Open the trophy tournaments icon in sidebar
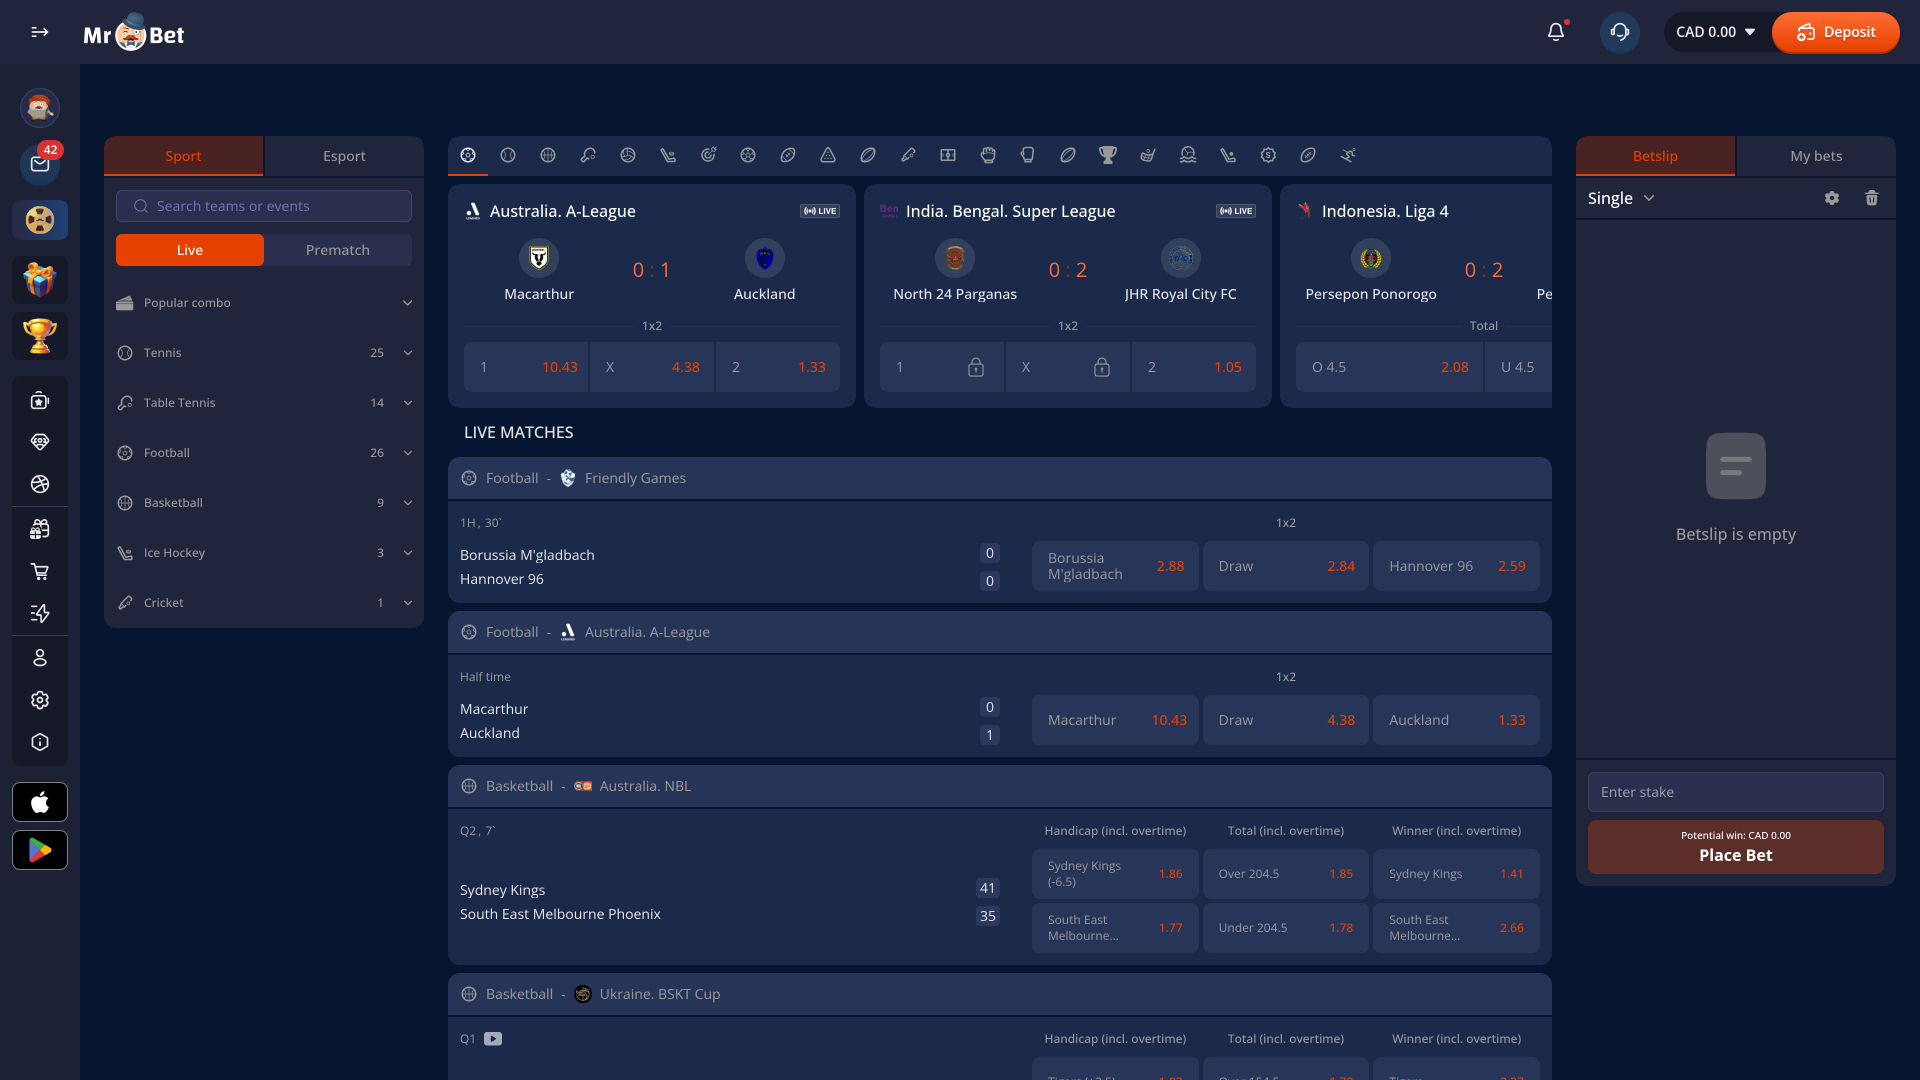Viewport: 1920px width, 1080px height. 40,336
